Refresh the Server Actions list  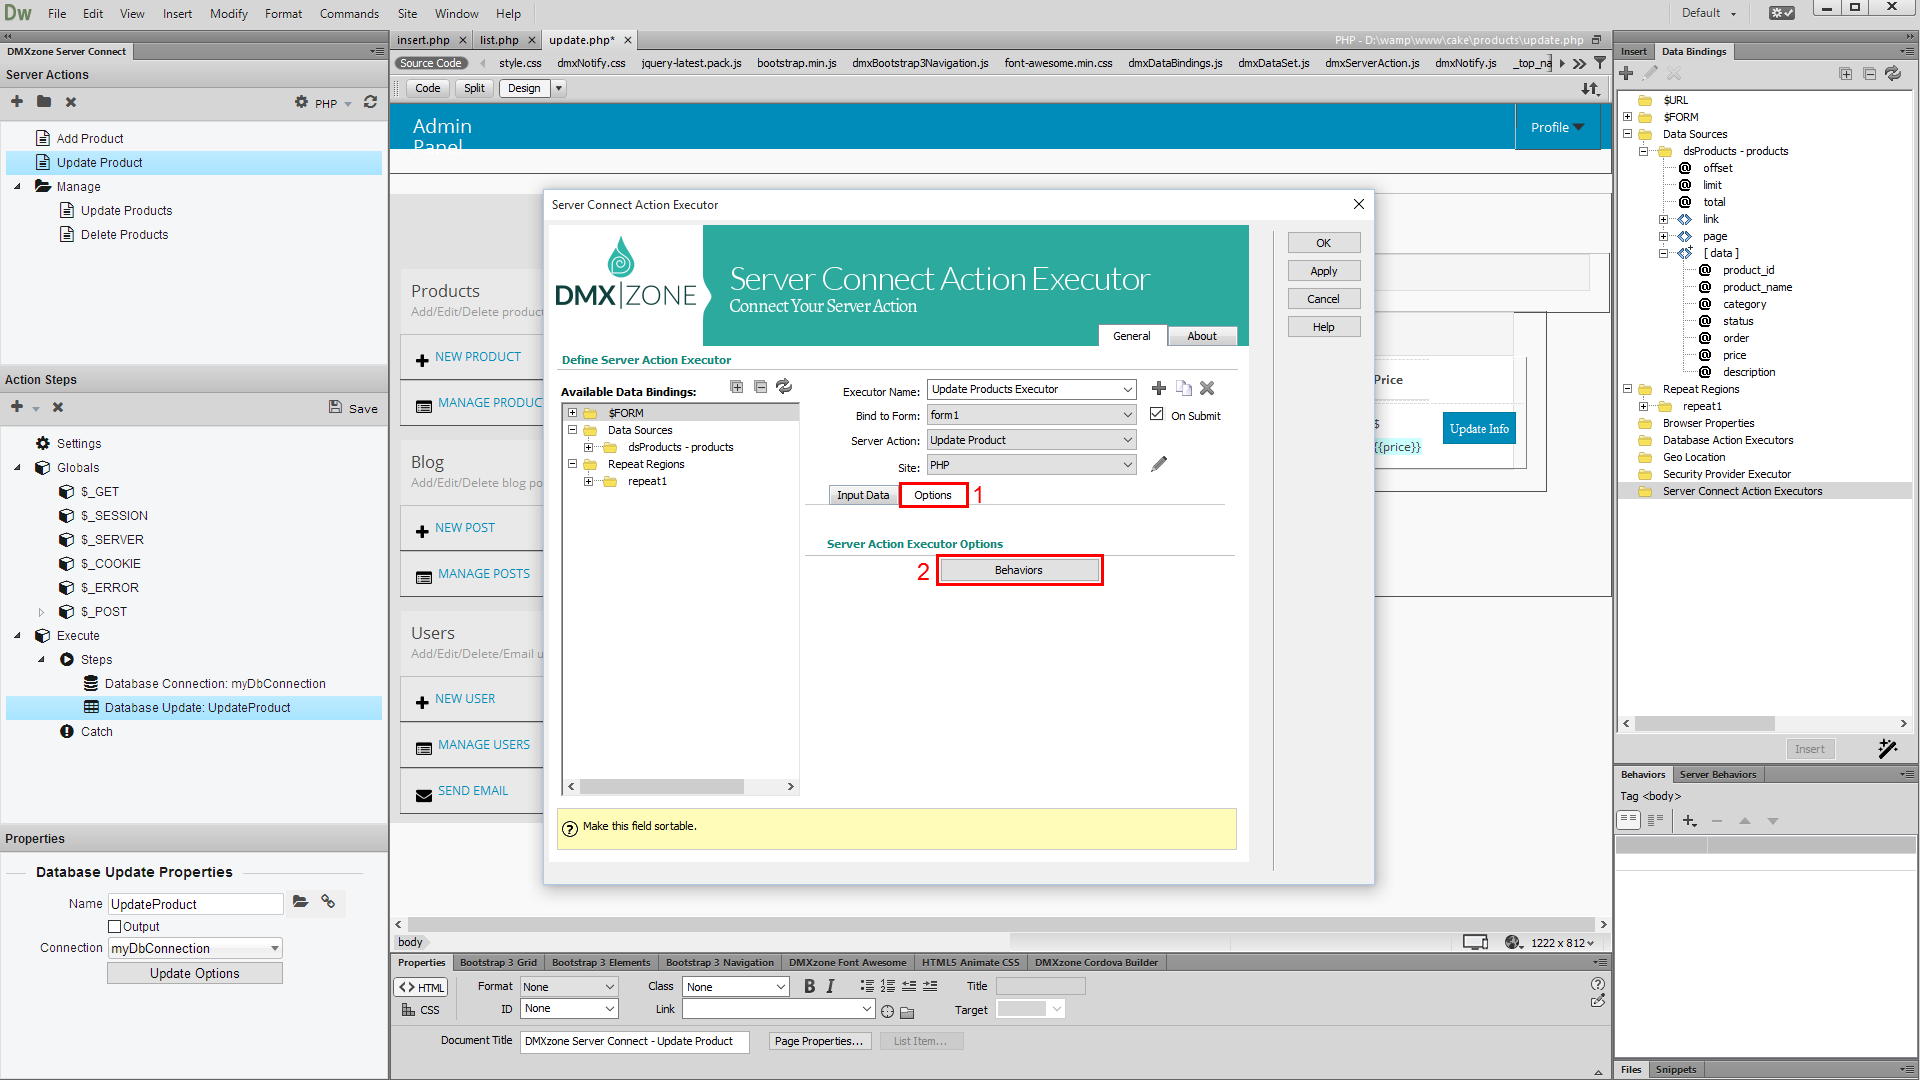[370, 102]
